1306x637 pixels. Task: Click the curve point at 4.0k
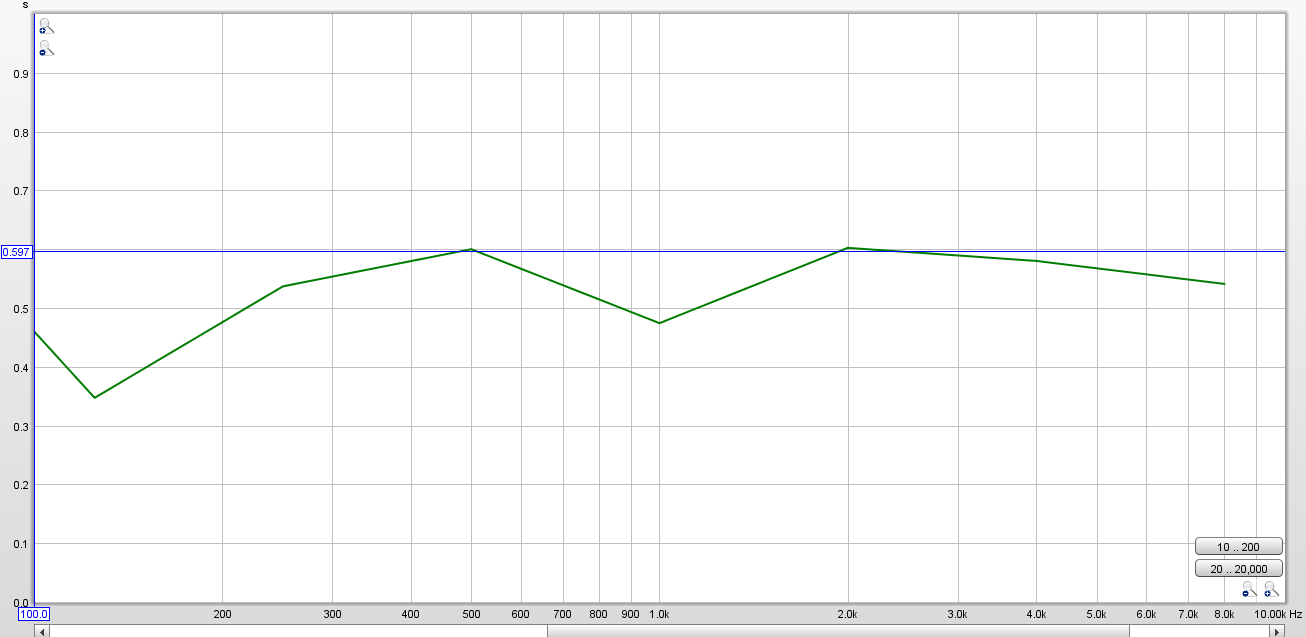pyautogui.click(x=1036, y=261)
